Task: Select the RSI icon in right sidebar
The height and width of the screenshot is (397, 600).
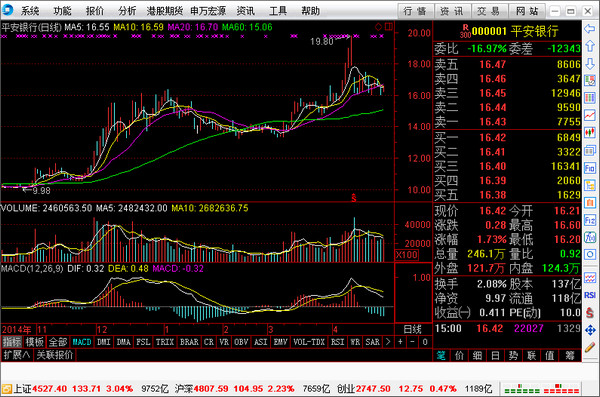Action: pos(590,295)
